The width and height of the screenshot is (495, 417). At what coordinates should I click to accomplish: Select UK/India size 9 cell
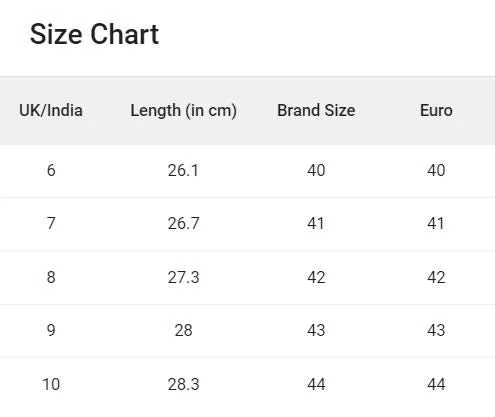tap(51, 330)
